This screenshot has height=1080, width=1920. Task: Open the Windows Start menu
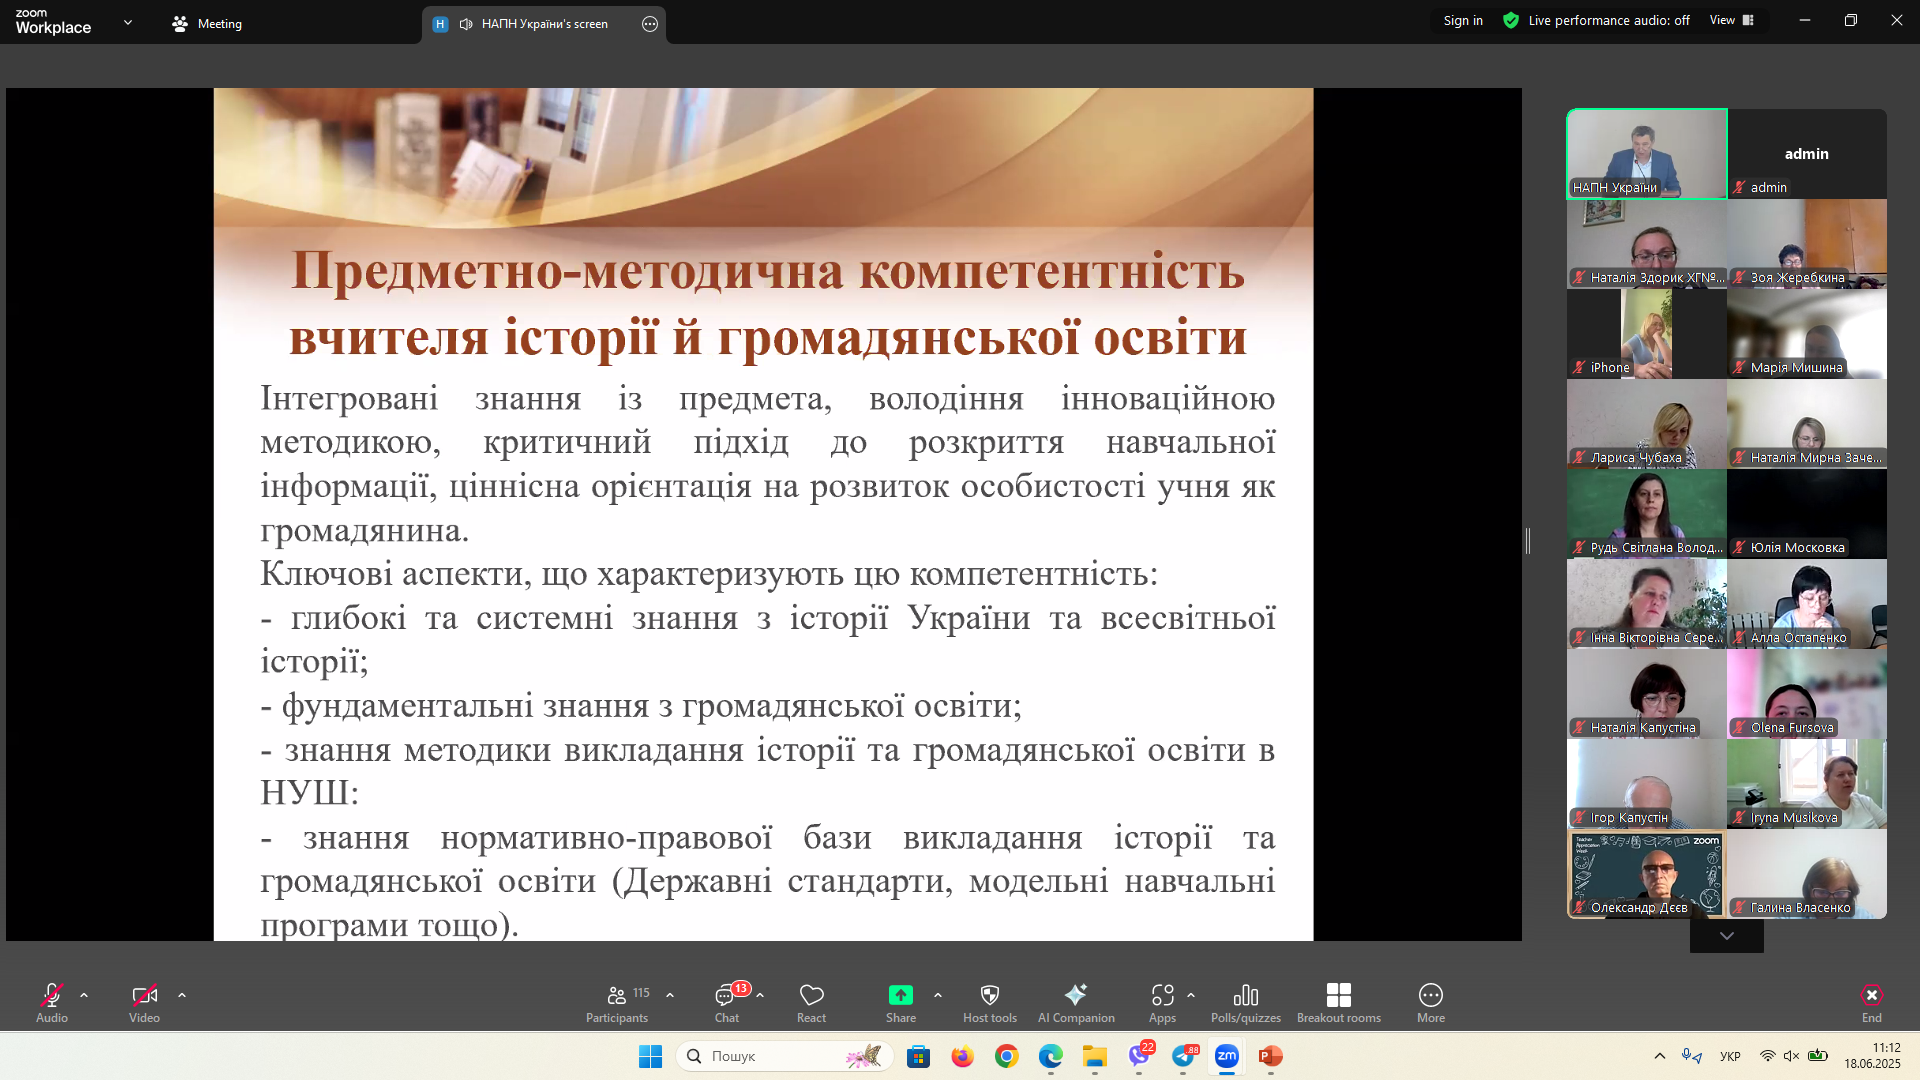[x=650, y=1056]
